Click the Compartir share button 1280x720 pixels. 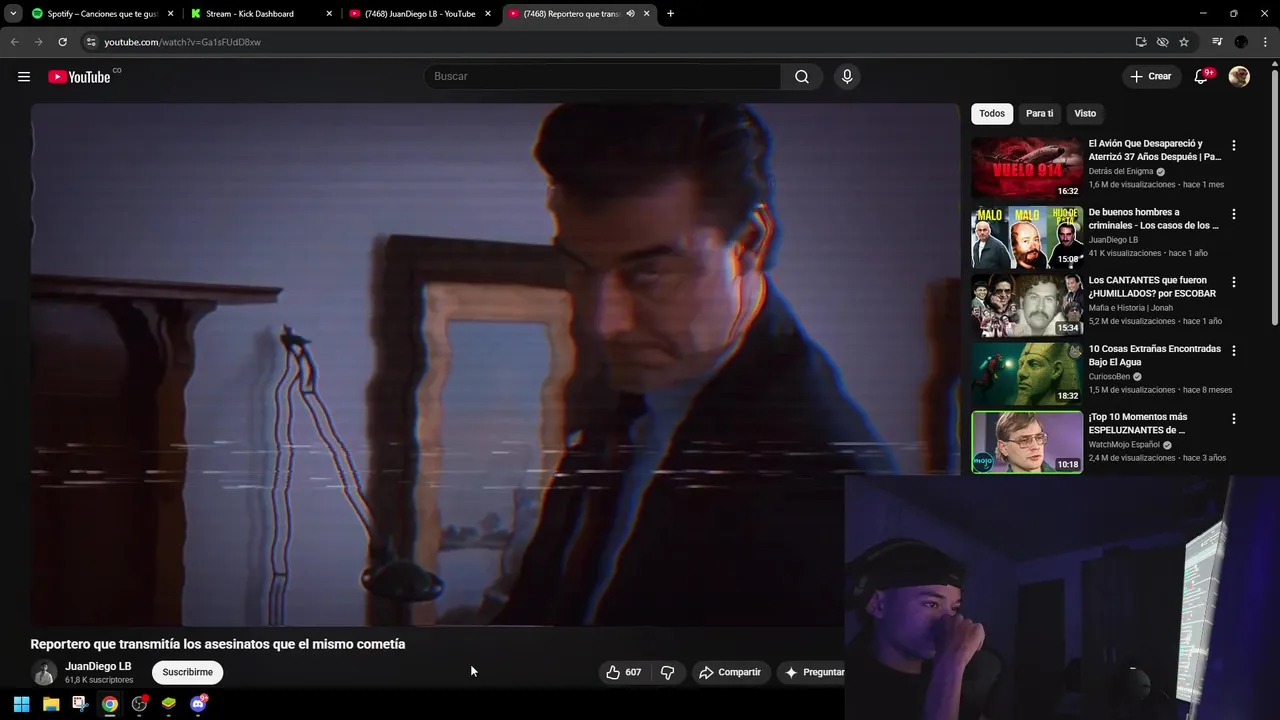pyautogui.click(x=730, y=672)
